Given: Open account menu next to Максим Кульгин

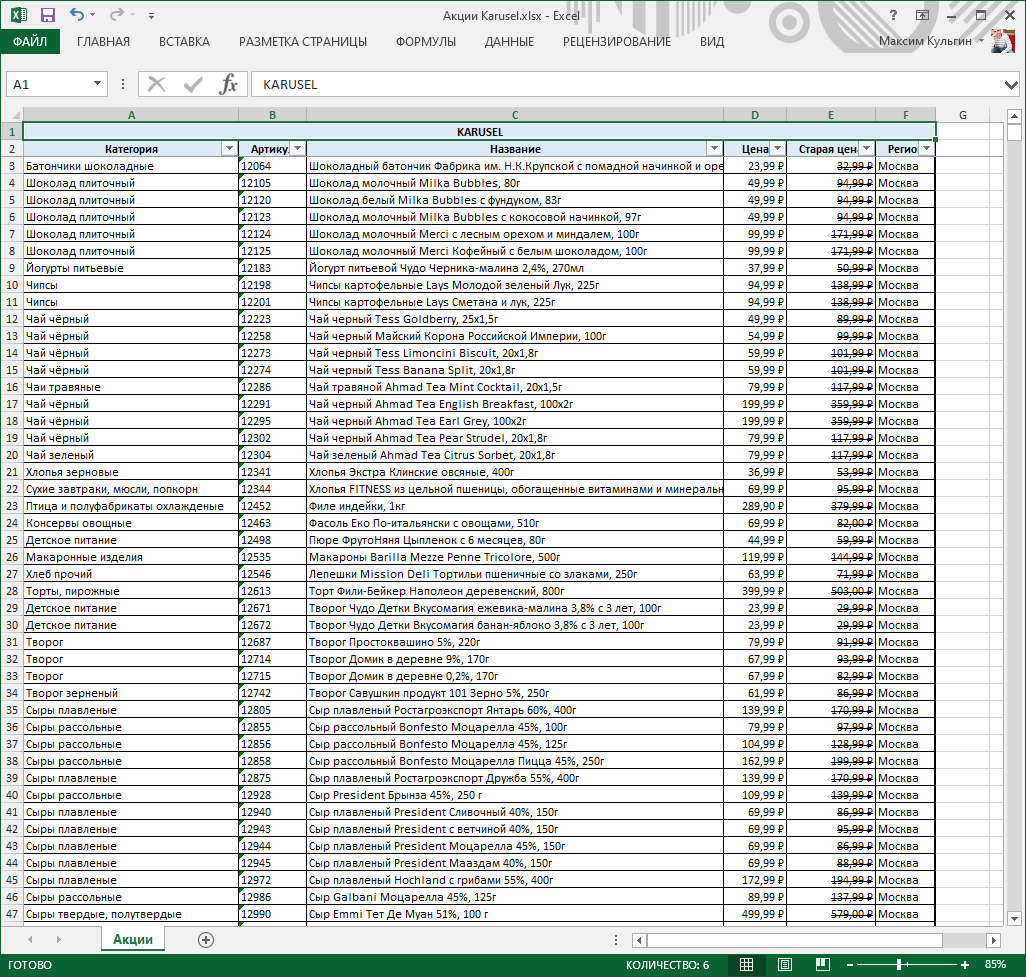Looking at the screenshot, I should 981,41.
